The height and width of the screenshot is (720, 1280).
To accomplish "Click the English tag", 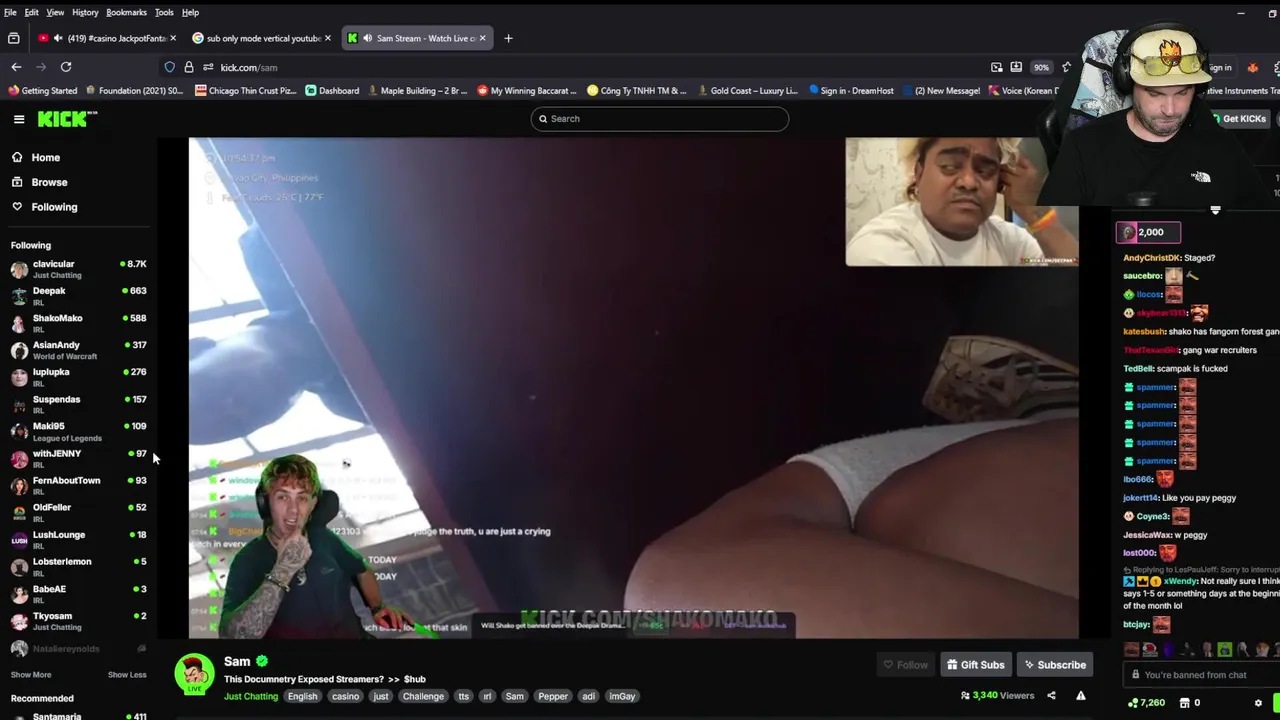I will click(302, 696).
